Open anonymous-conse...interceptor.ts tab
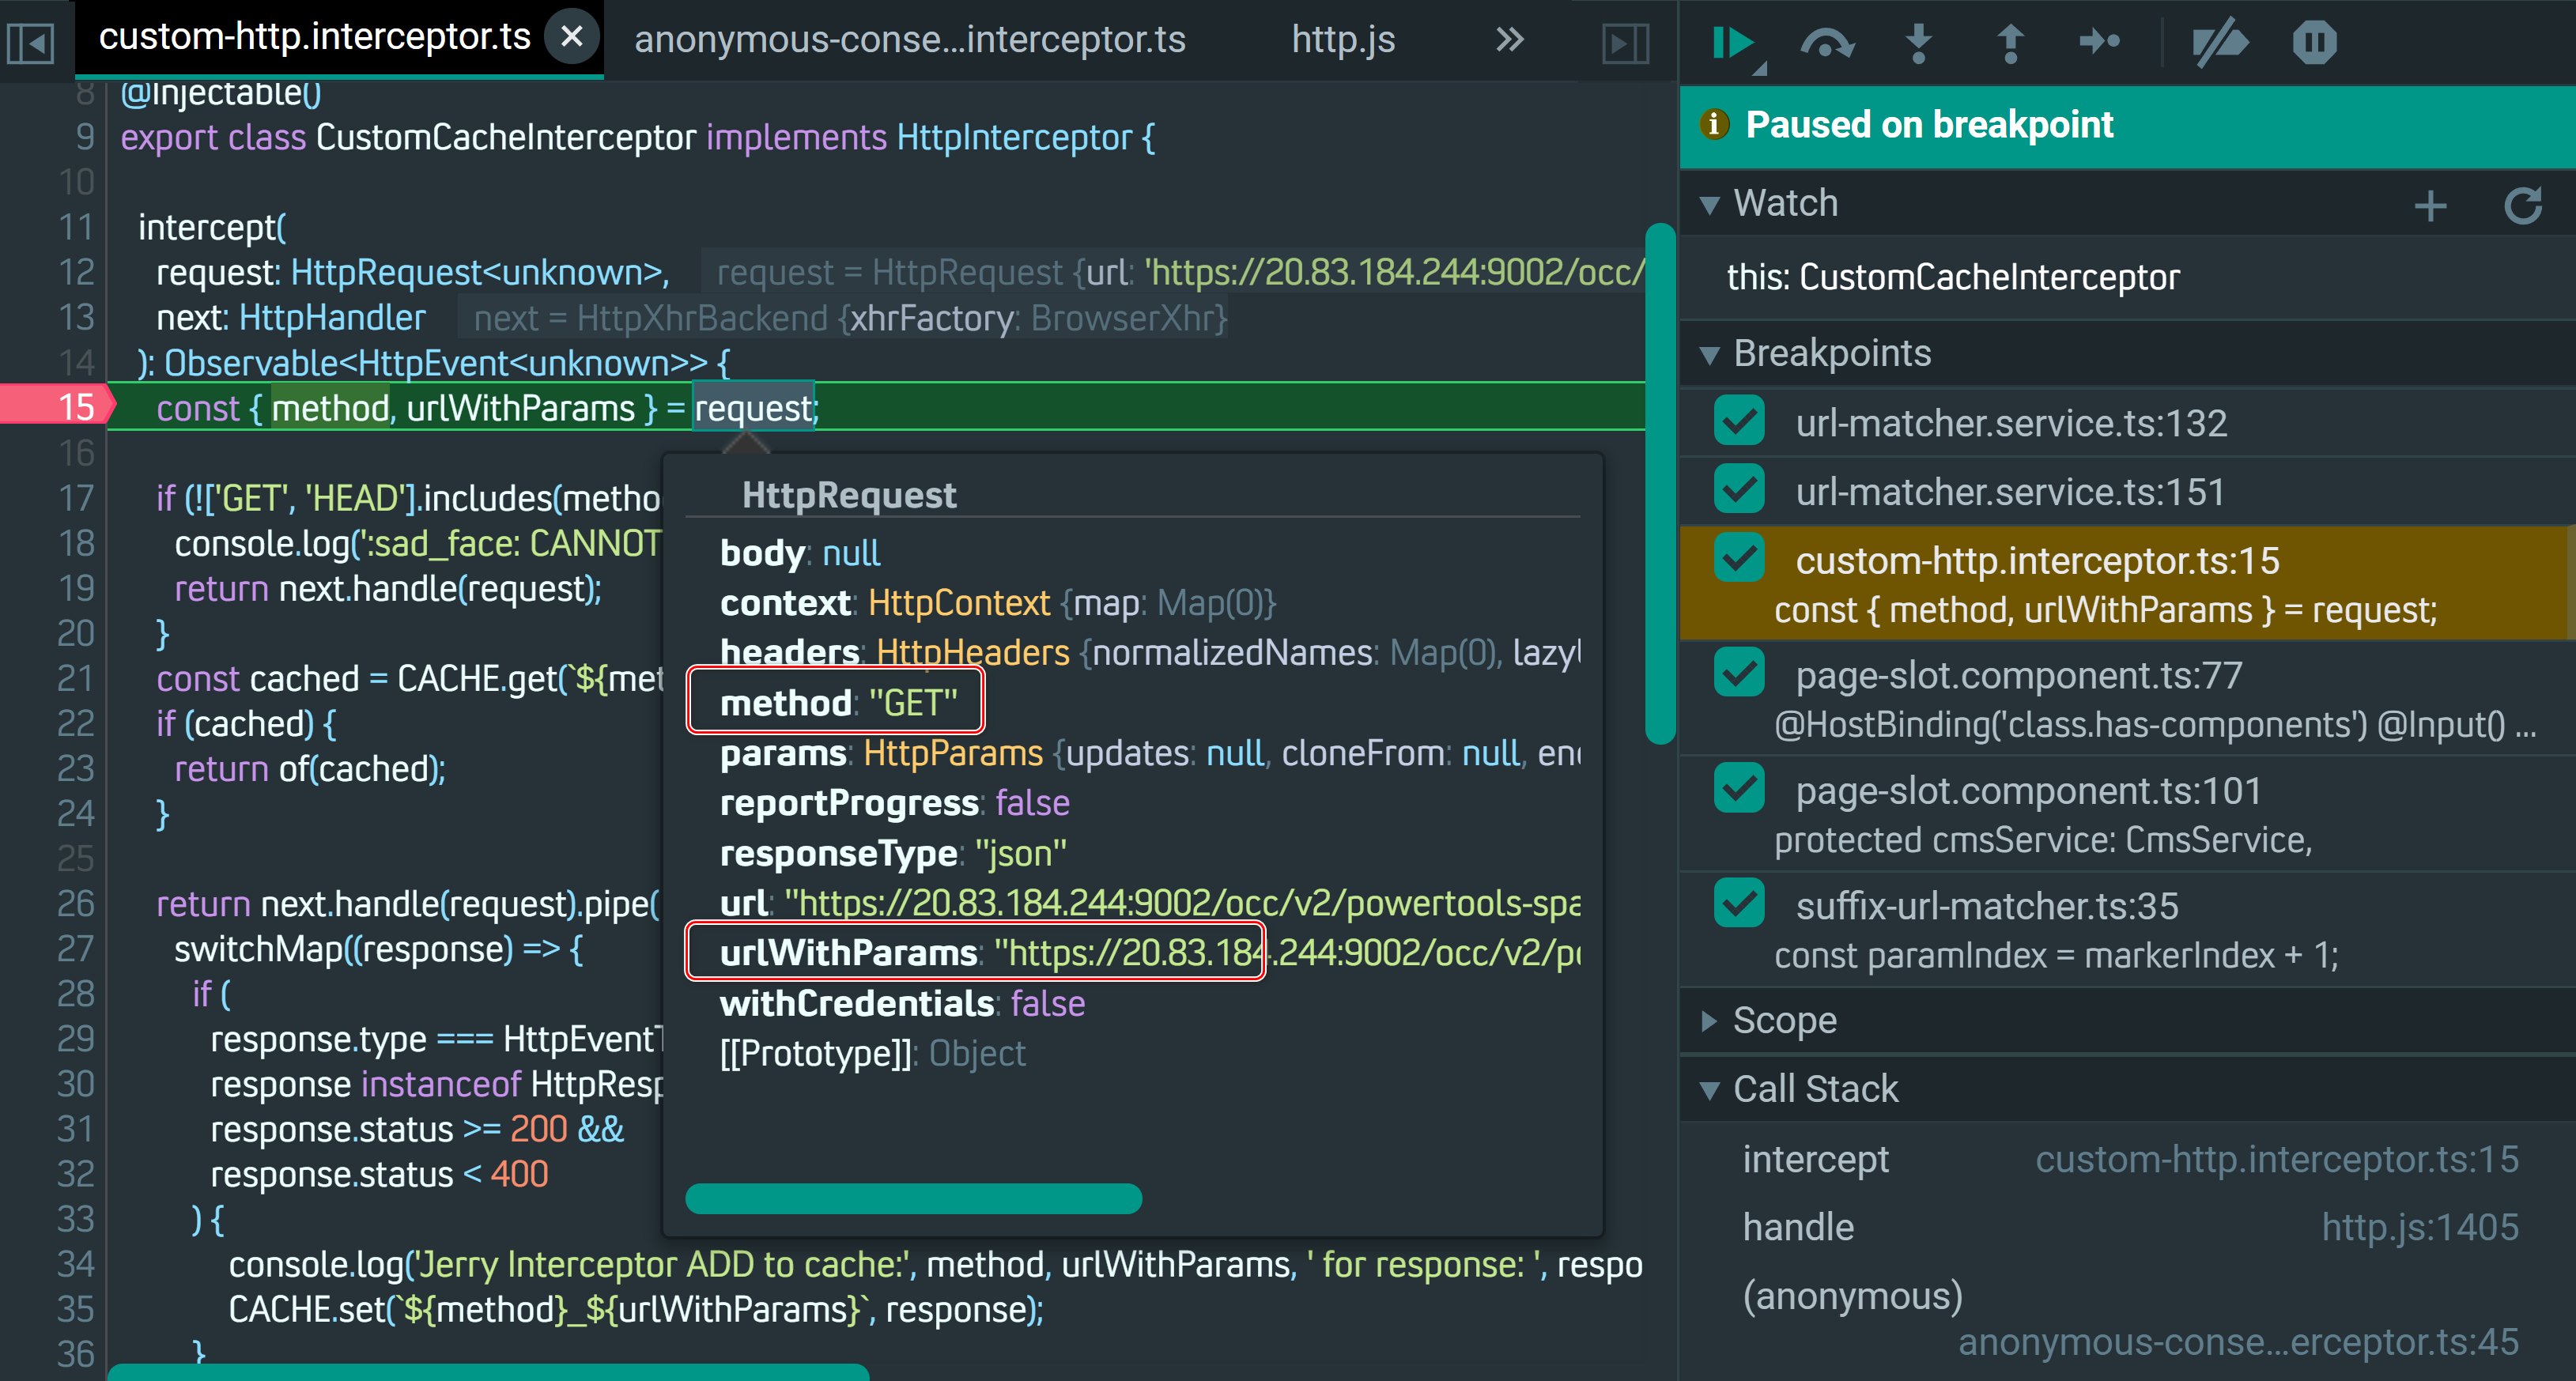This screenshot has width=2576, height=1381. pyautogui.click(x=909, y=40)
